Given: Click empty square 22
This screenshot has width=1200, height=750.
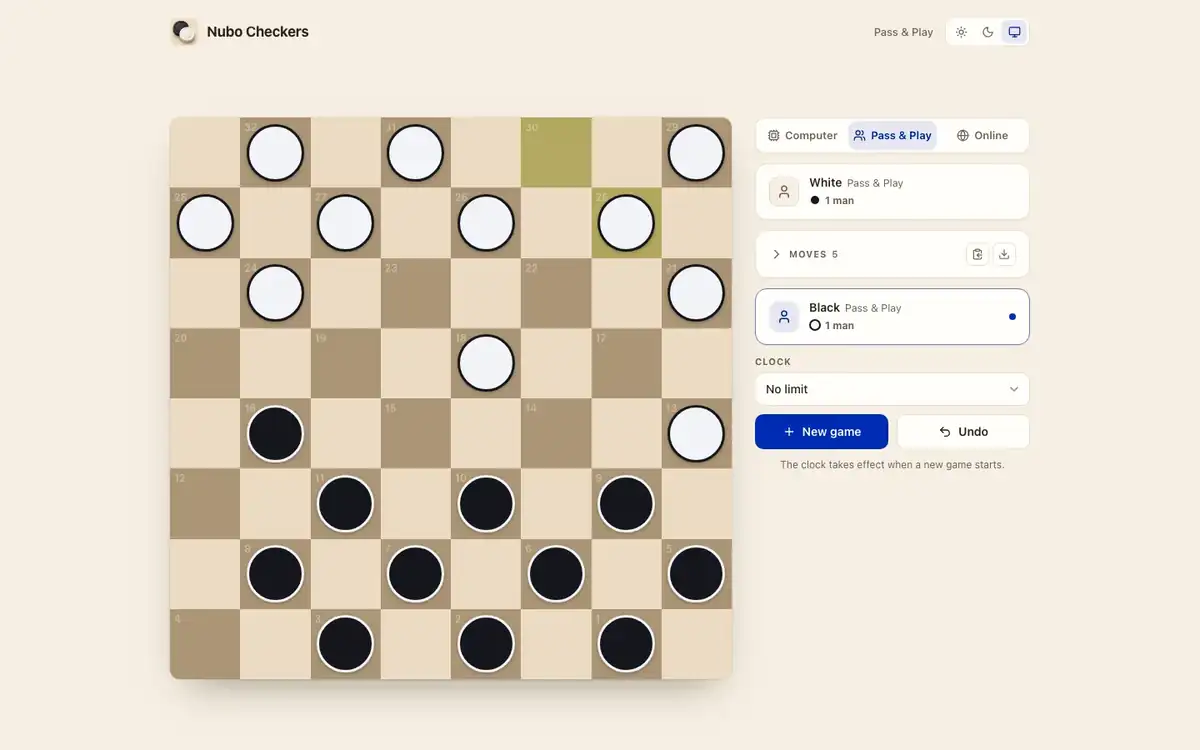Looking at the screenshot, I should pos(556,293).
